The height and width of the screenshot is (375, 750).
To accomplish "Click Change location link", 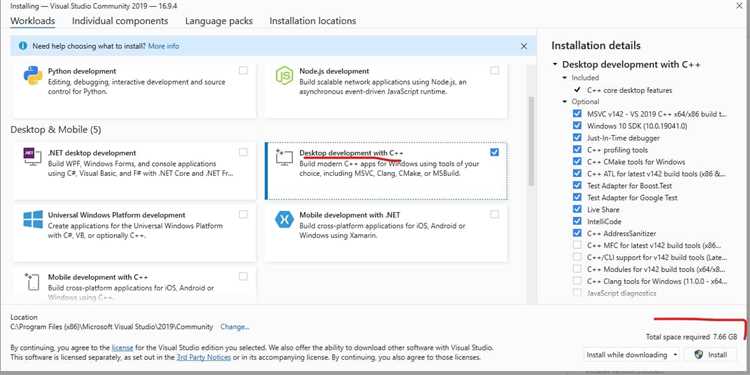I will click(235, 327).
